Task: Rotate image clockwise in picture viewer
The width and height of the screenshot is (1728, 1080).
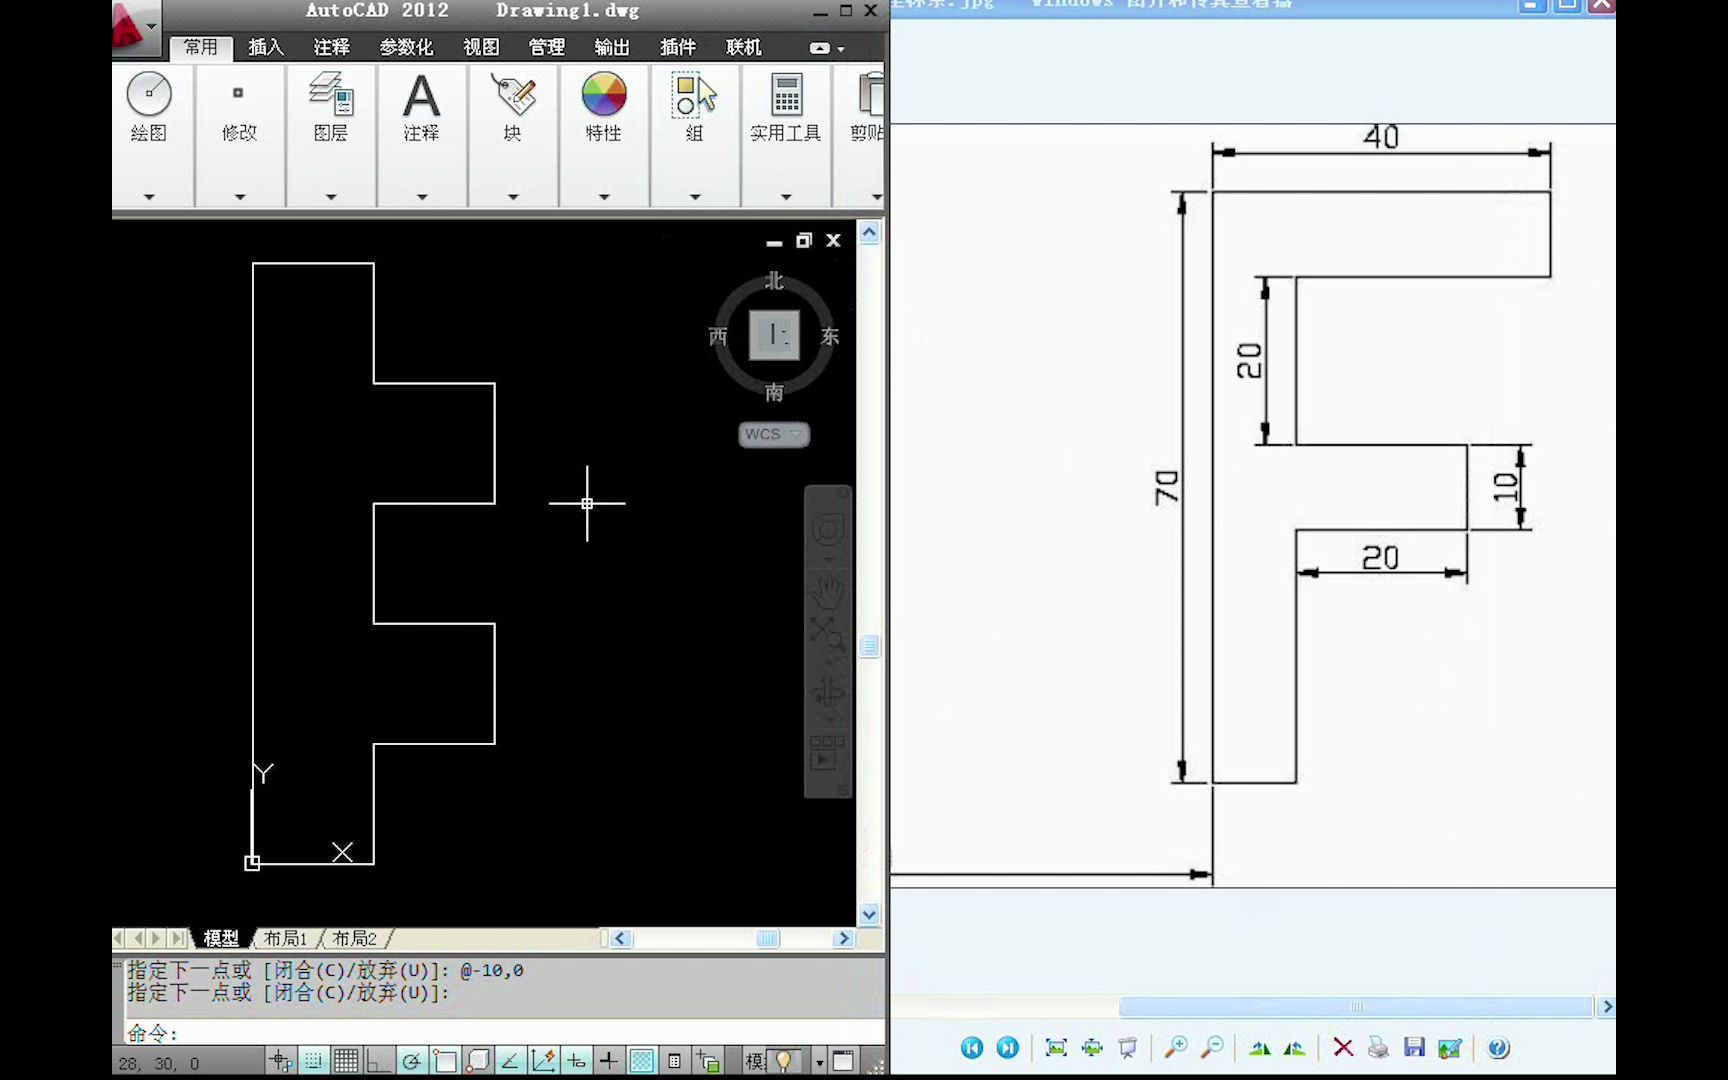Action: (x=1260, y=1047)
